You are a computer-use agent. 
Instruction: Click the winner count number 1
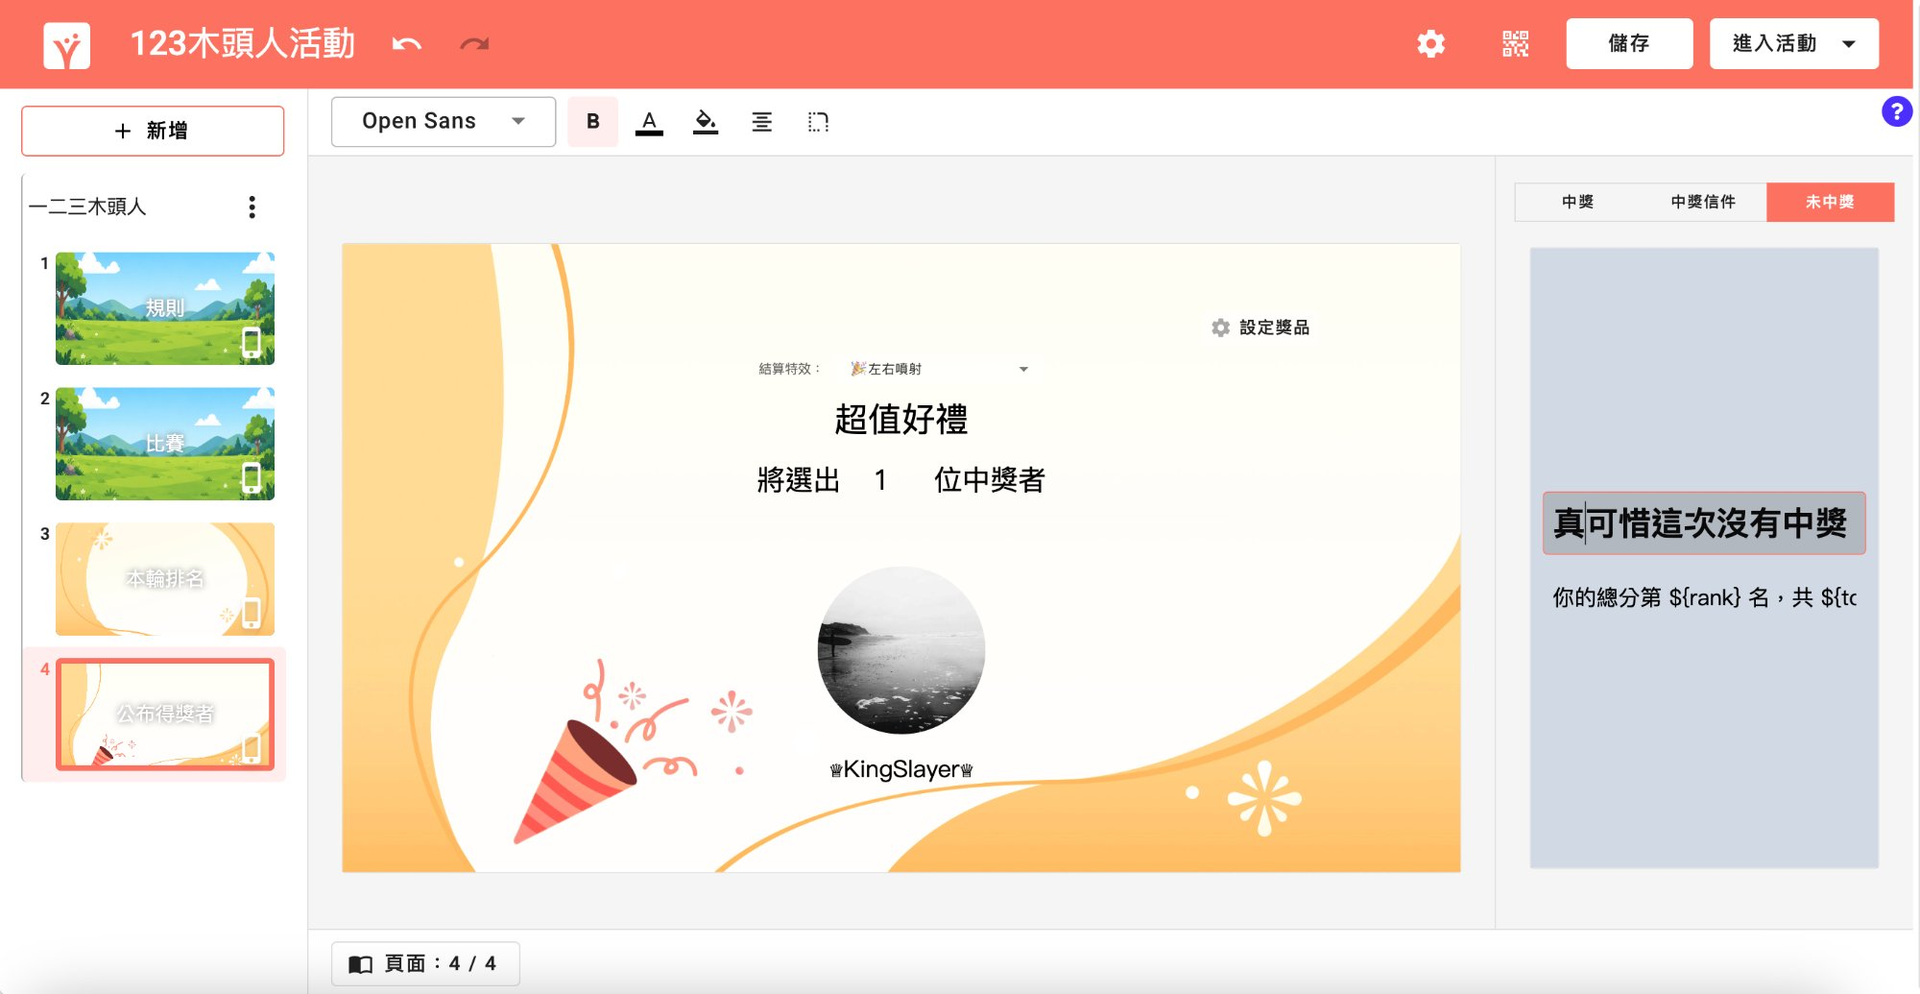pos(880,481)
